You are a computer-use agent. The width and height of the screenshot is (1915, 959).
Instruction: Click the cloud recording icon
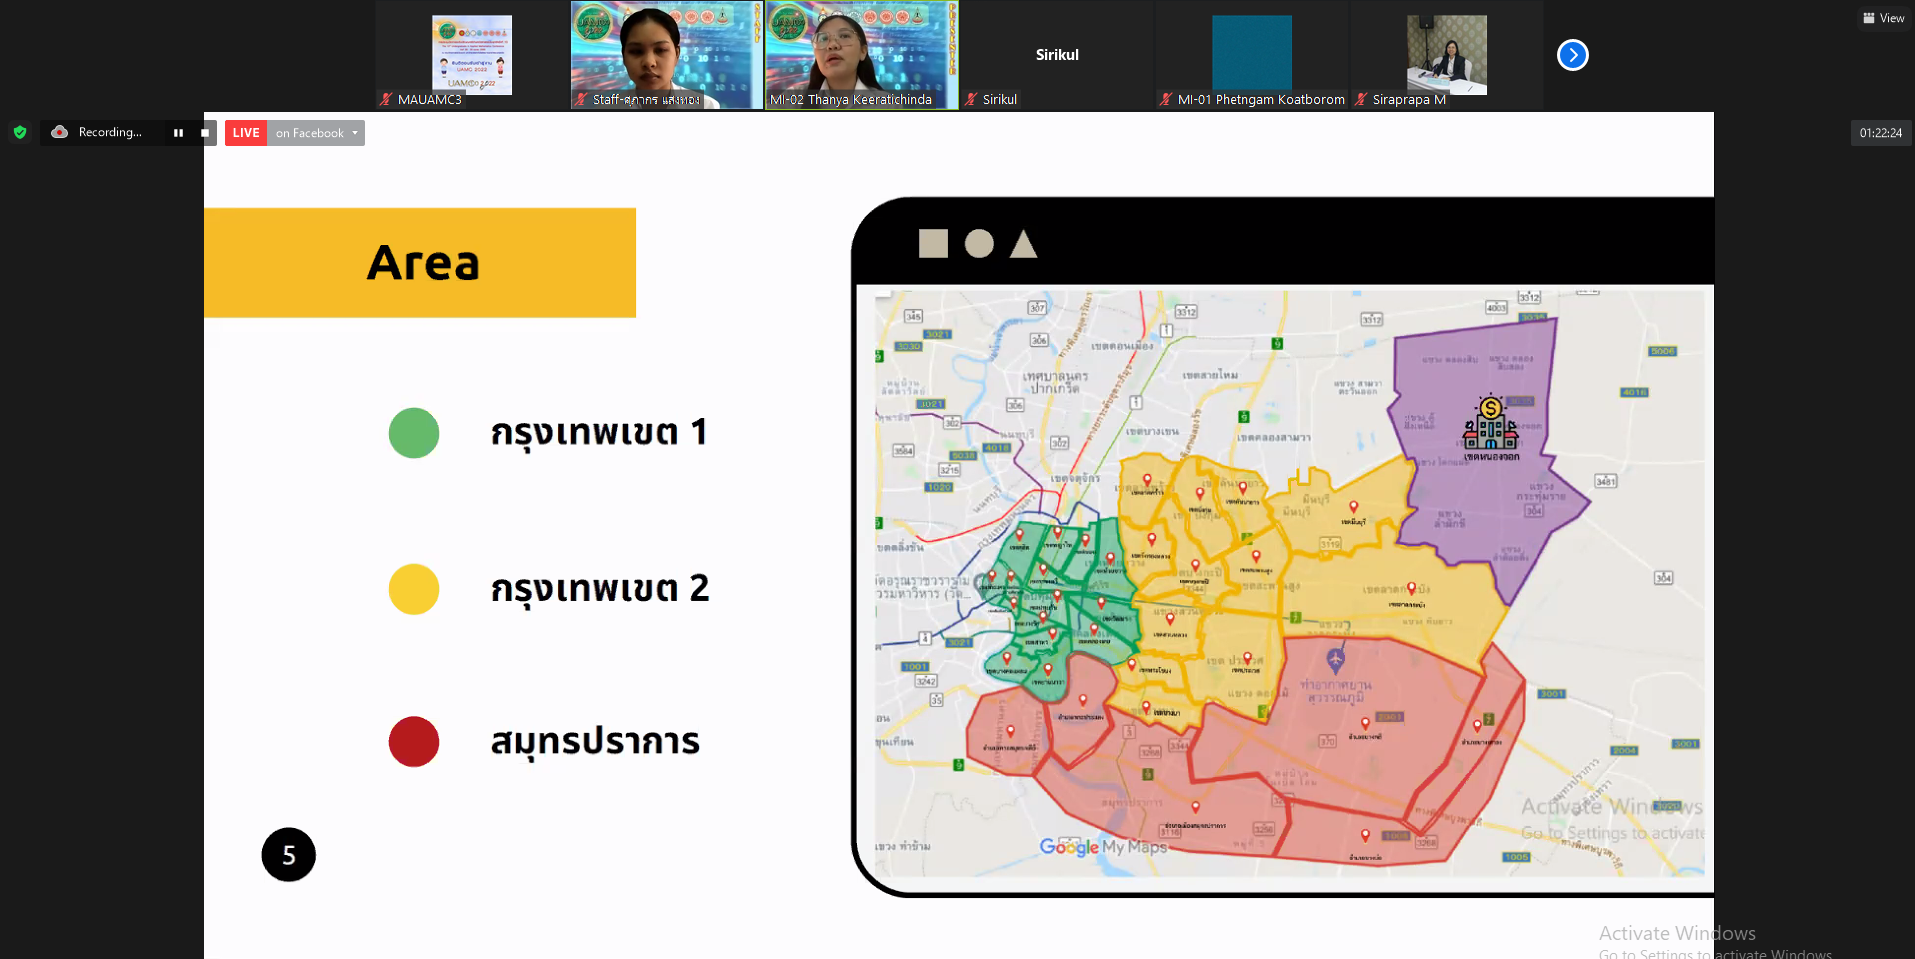60,132
